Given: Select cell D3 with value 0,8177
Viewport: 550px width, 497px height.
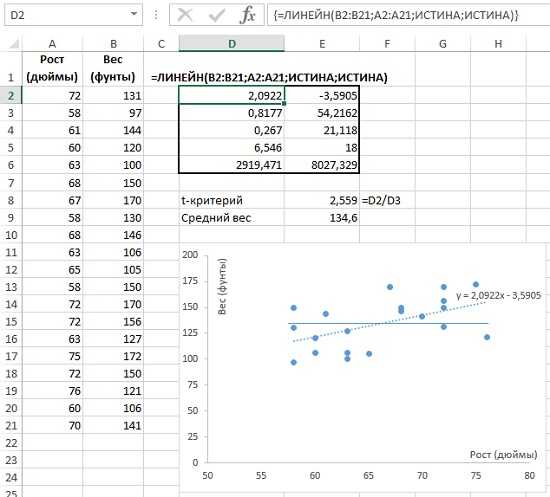Looking at the screenshot, I should 232,113.
